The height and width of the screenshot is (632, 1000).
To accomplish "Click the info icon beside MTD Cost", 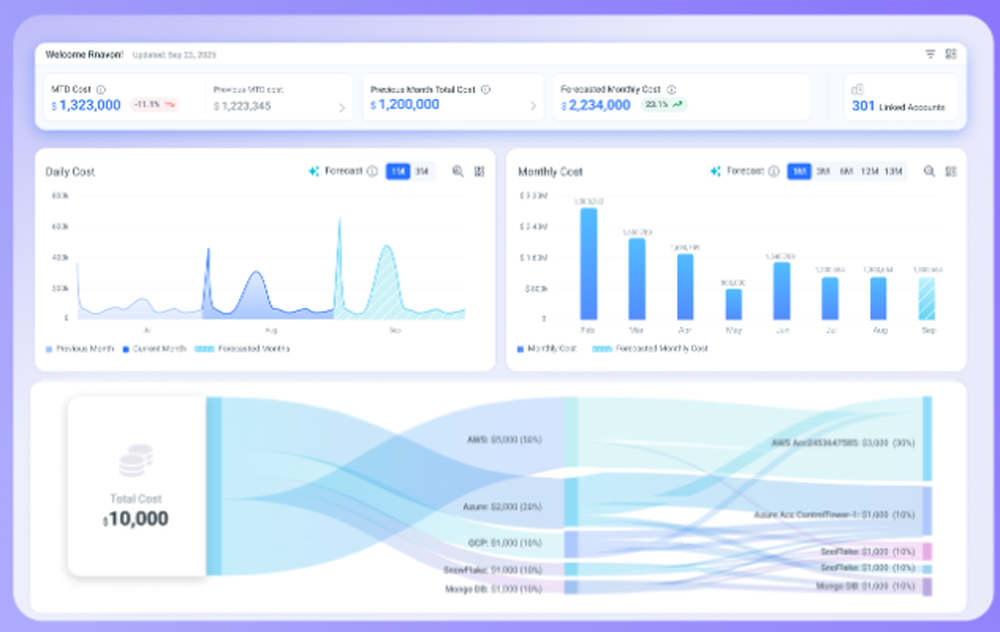I will [x=101, y=90].
